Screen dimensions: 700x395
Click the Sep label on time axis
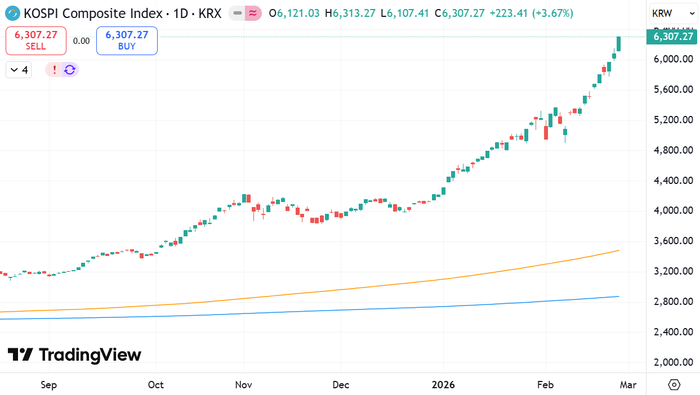[x=49, y=385]
